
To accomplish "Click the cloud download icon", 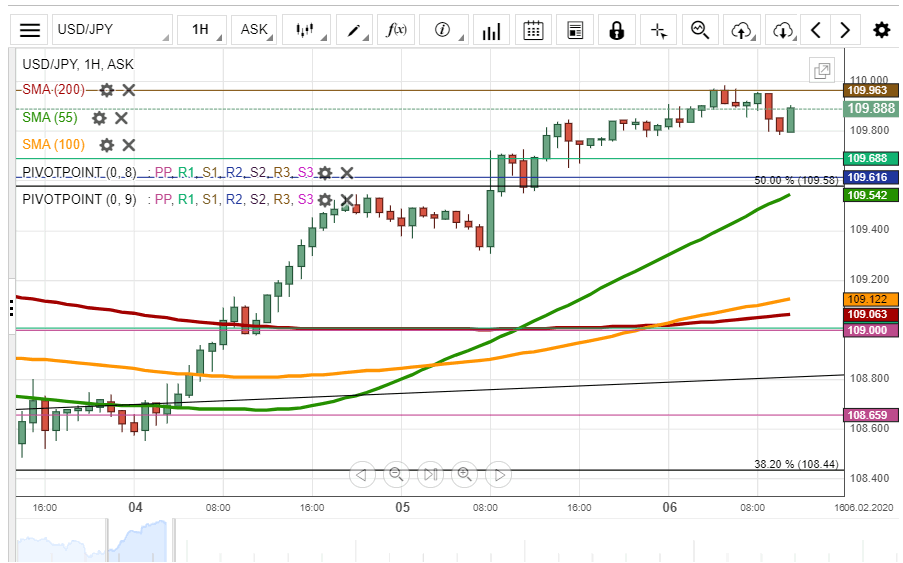I will click(x=783, y=30).
